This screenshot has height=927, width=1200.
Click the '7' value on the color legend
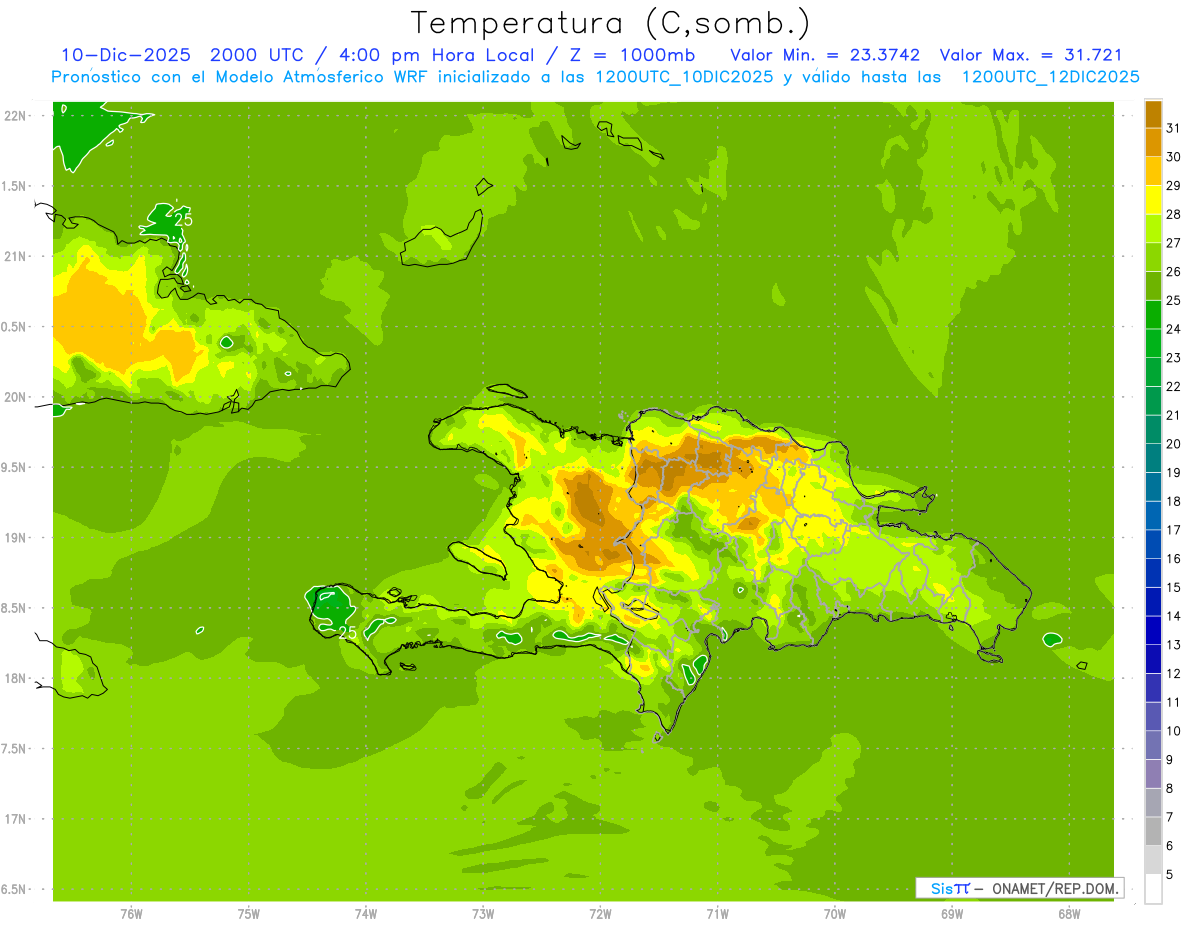1170,817
